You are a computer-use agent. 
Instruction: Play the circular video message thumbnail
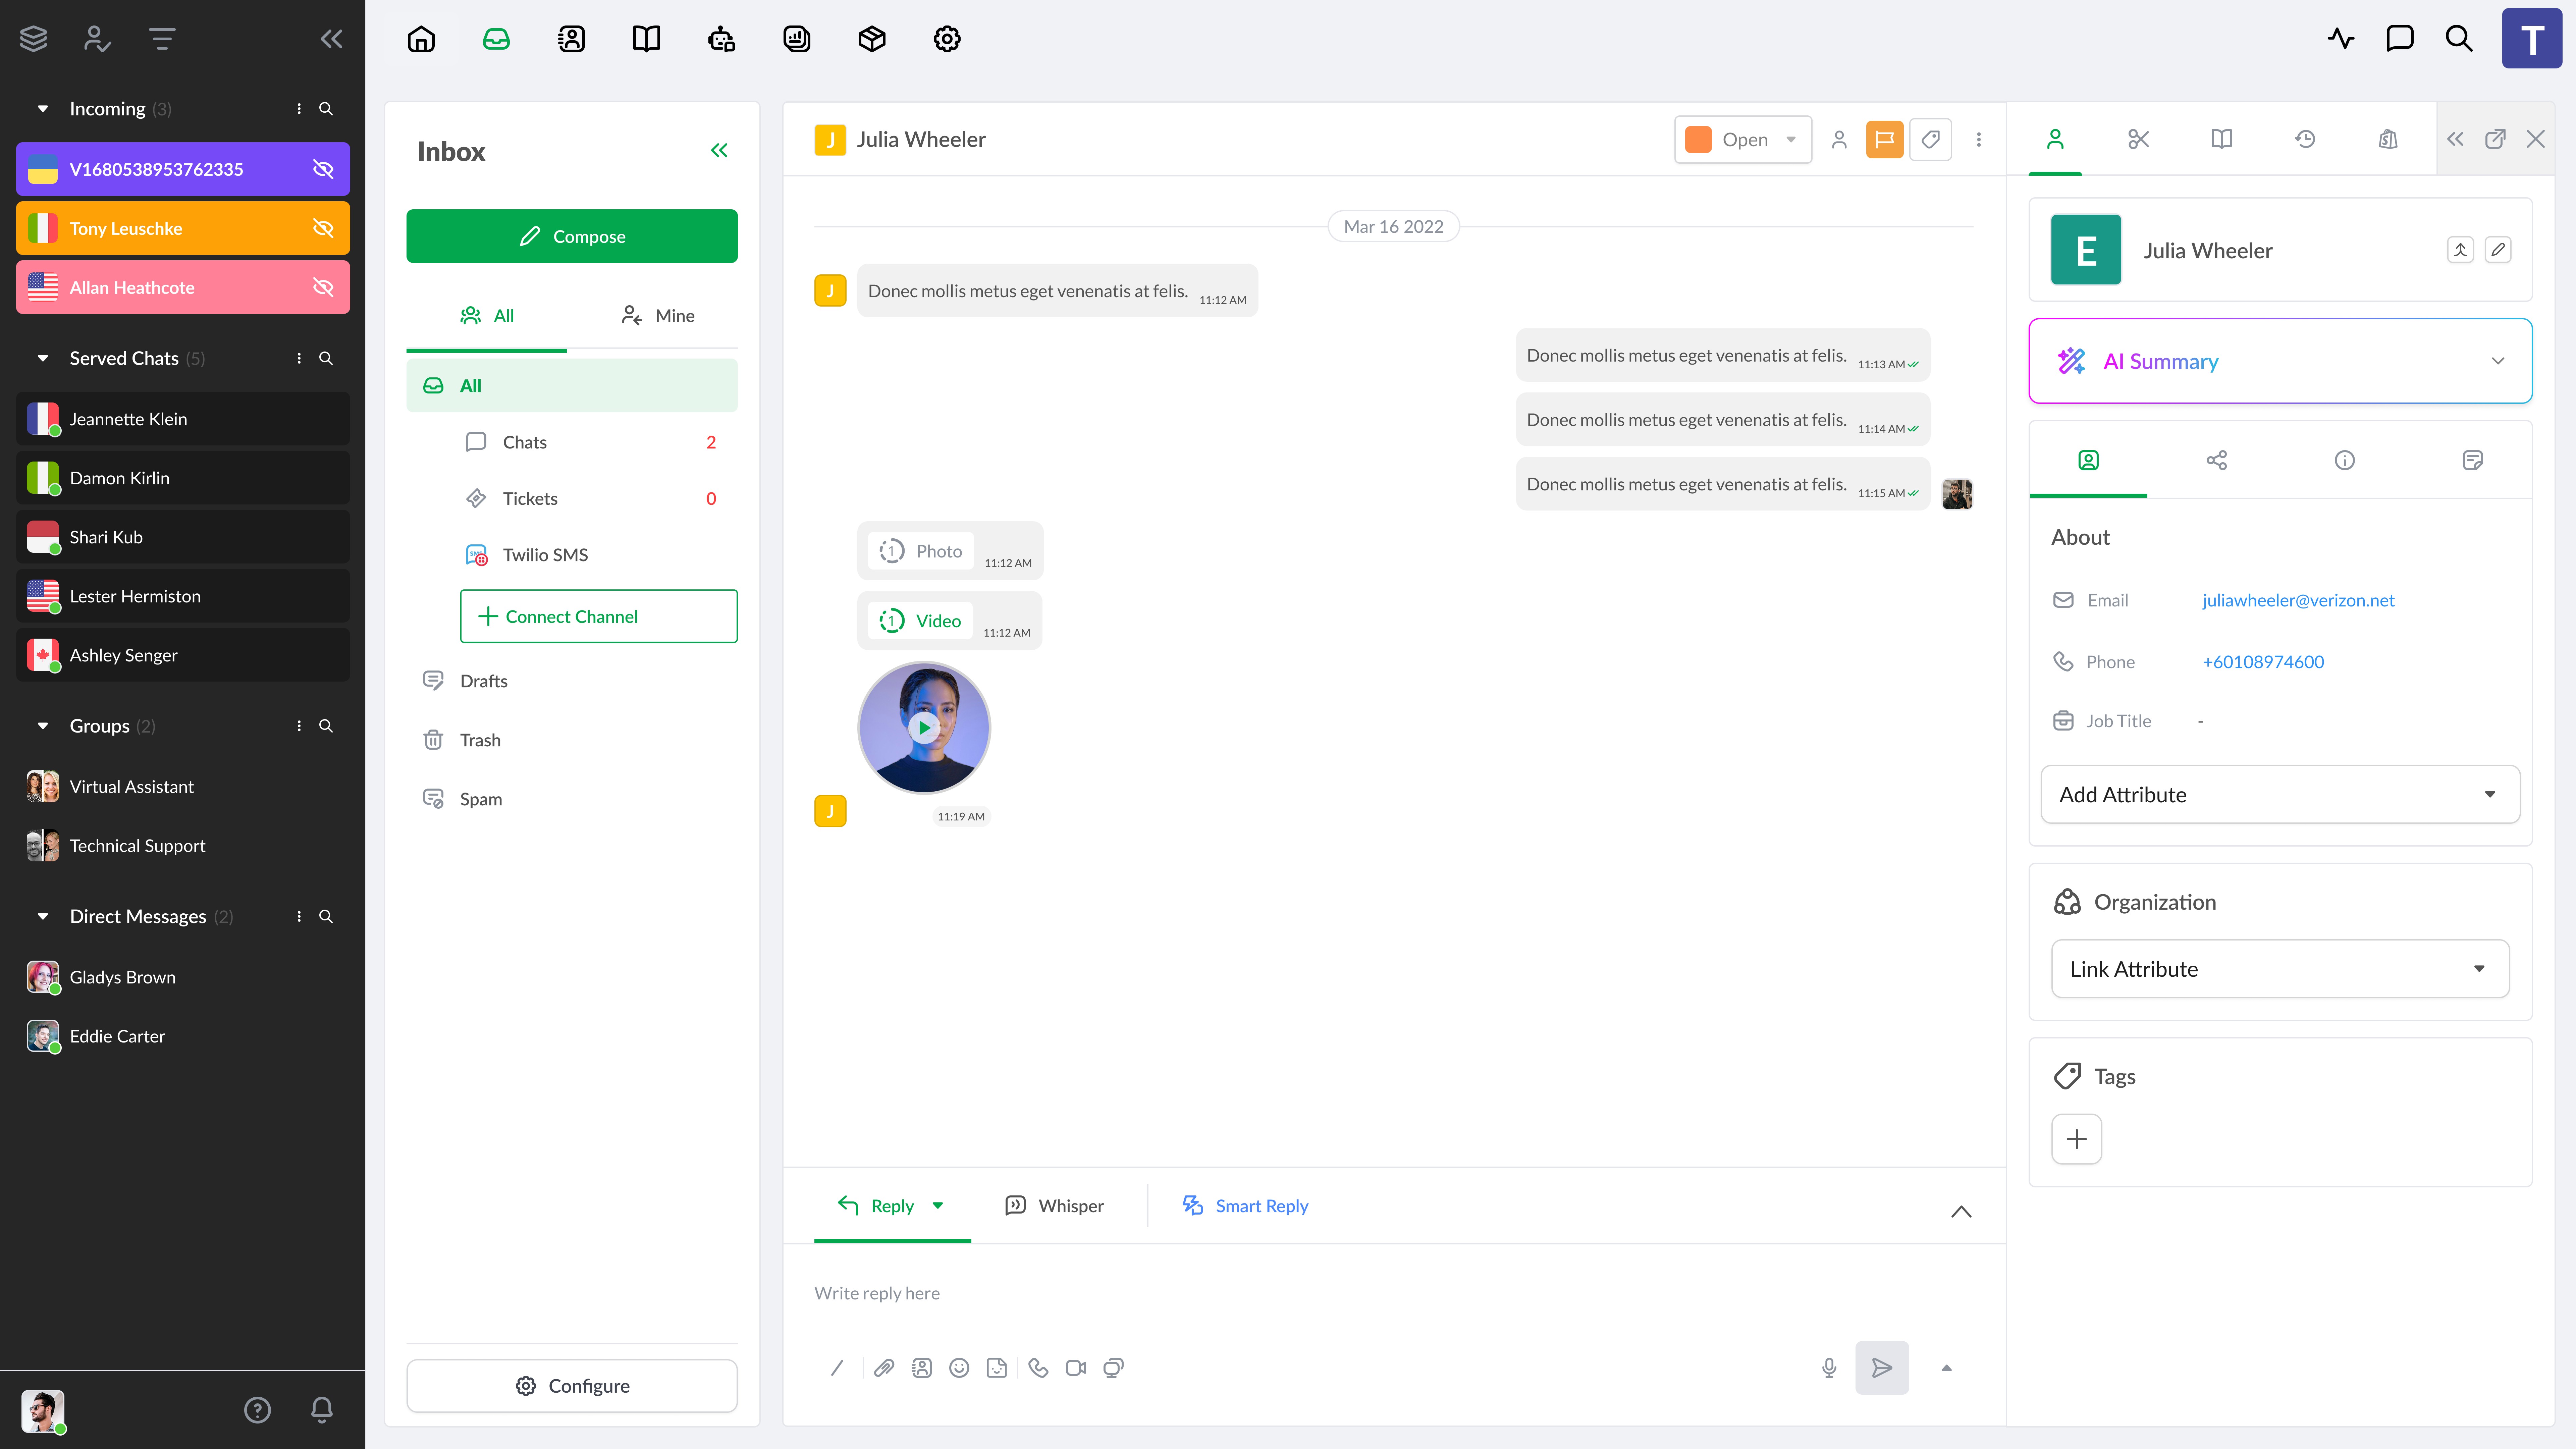924,728
